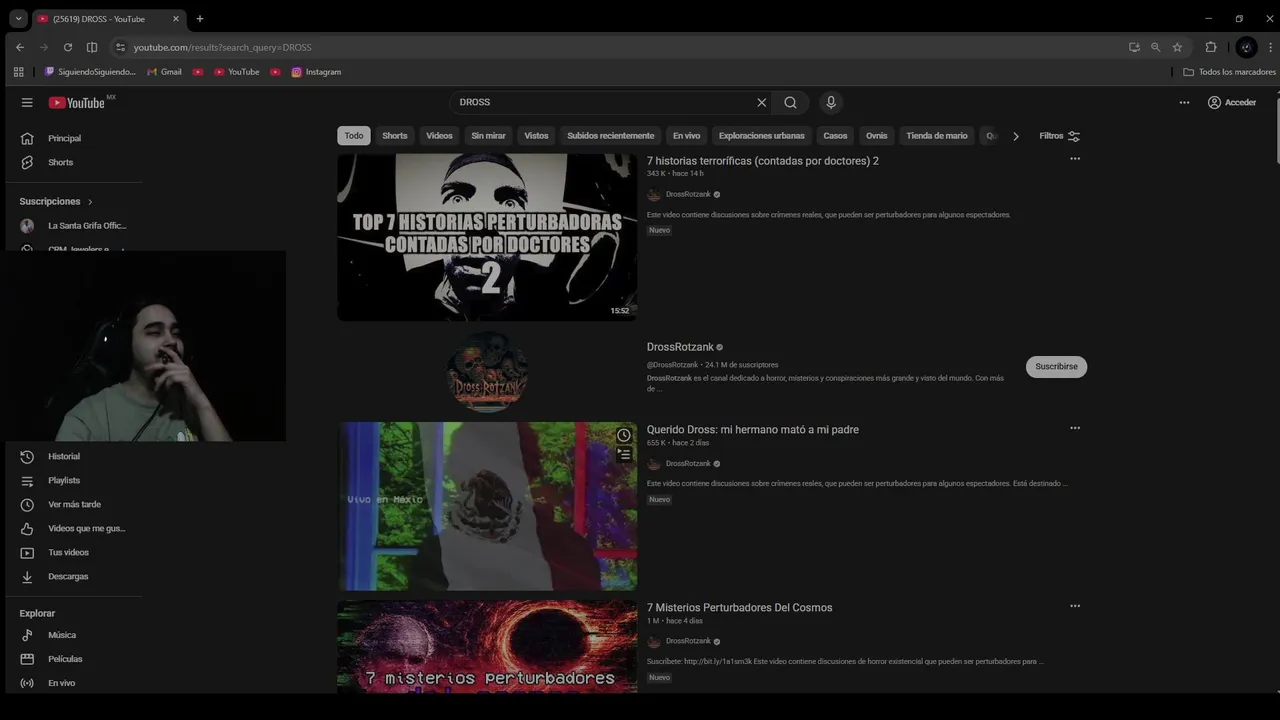Open the Gmail bookmark
The width and height of the screenshot is (1280, 720).
pos(164,72)
